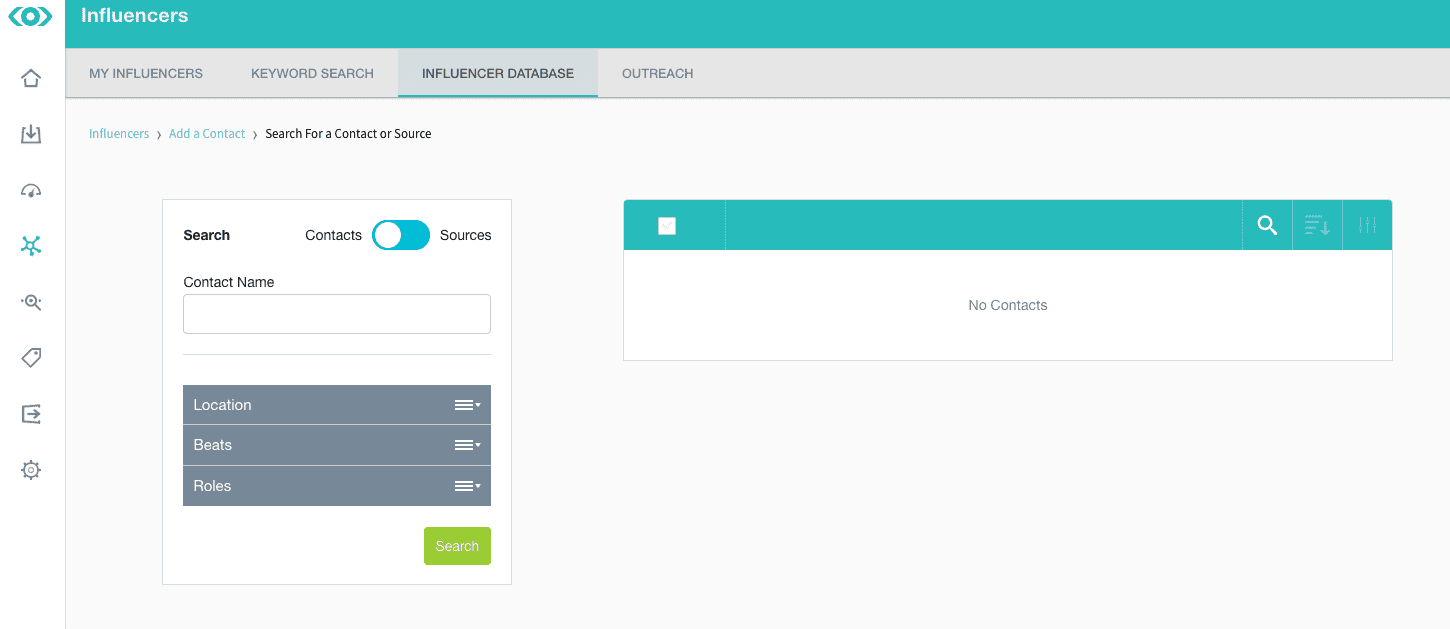Viewport: 1450px width, 629px height.
Task: Click the sort icon in results header
Action: coord(1317,226)
